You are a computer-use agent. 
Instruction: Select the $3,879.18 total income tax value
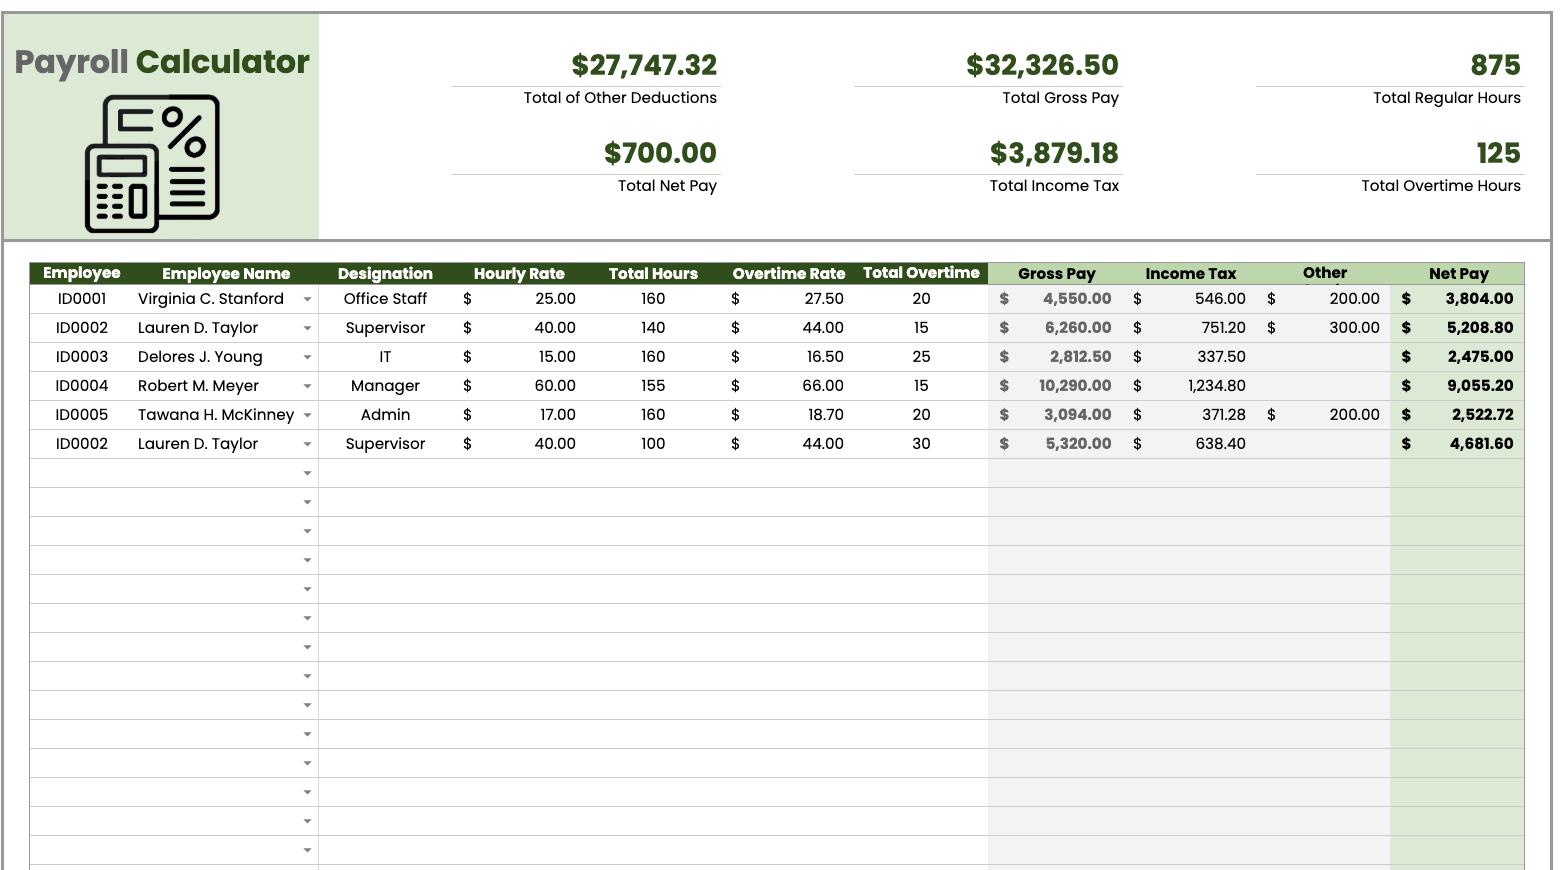(x=1054, y=153)
